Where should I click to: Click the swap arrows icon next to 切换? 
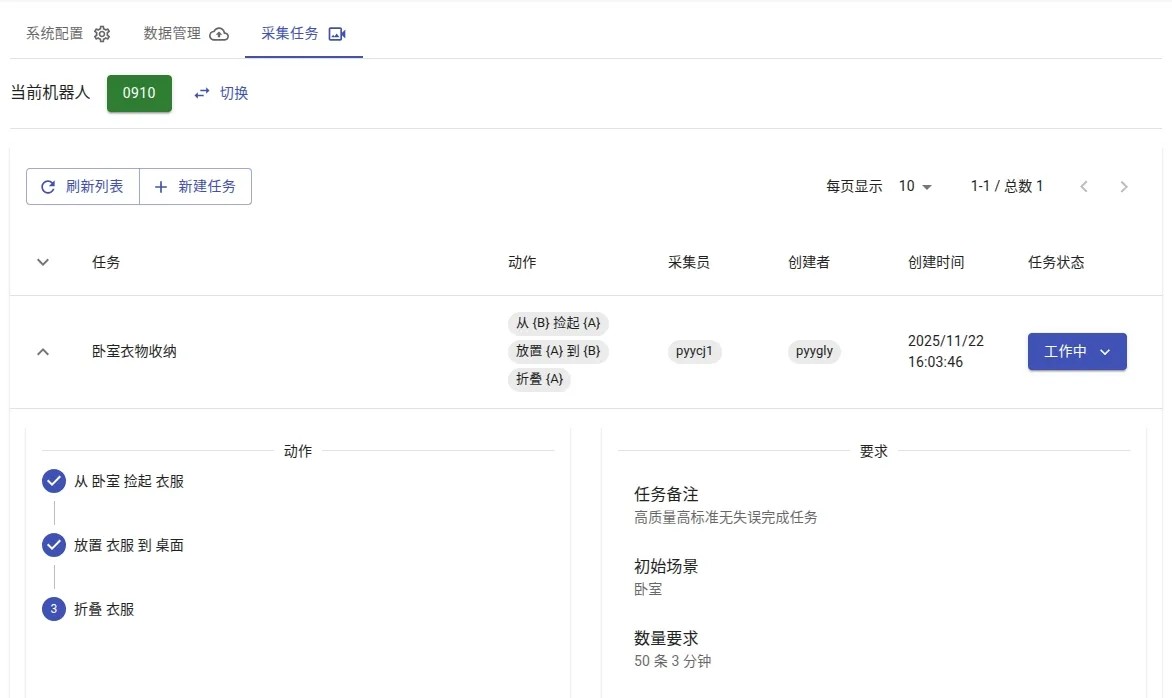click(x=202, y=93)
